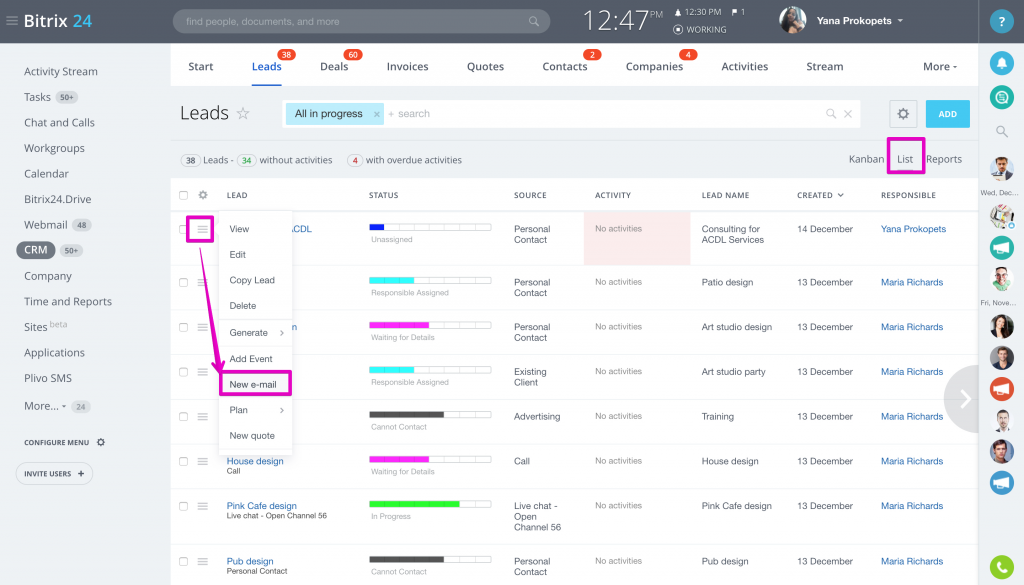This screenshot has height=585, width=1024.
Task: Remove the 'All in progress' filter chip
Action: (377, 114)
